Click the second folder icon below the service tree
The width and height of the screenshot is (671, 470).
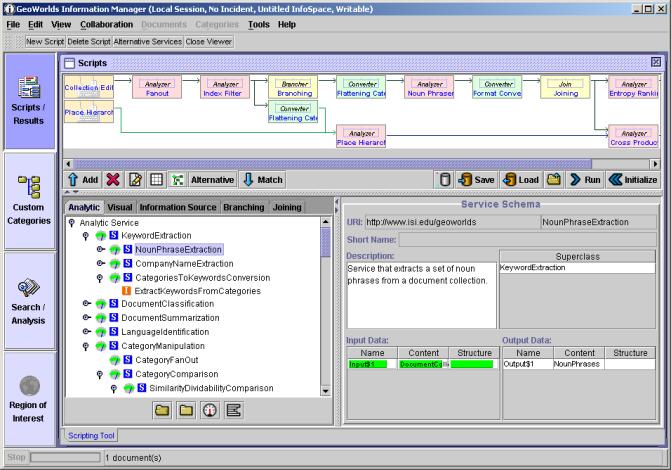(186, 411)
